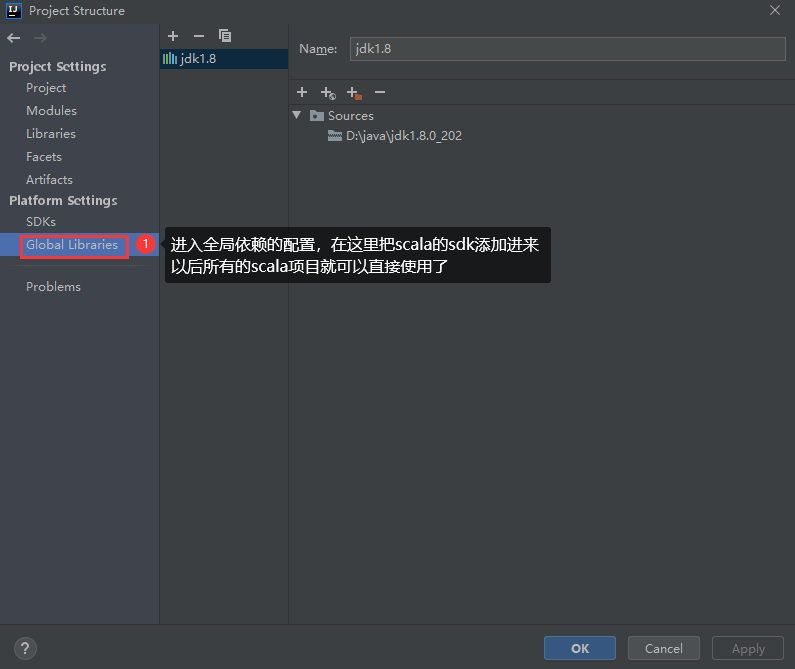Click the OK button
The image size is (795, 669).
pos(580,648)
